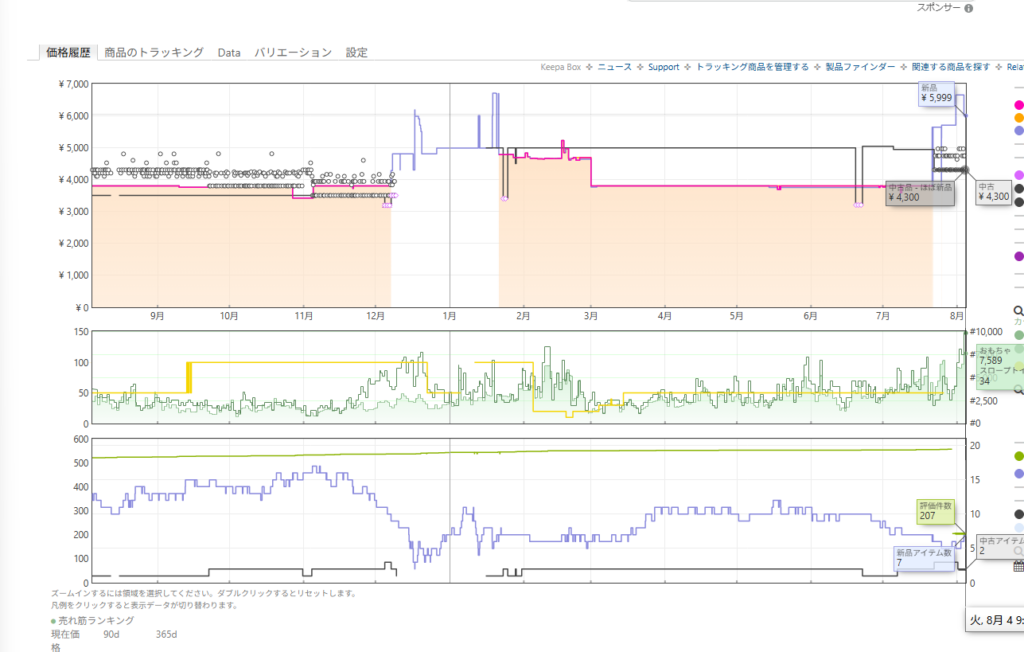Image resolution: width=1024 pixels, height=652 pixels.
Task: Click the Support link
Action: point(664,67)
